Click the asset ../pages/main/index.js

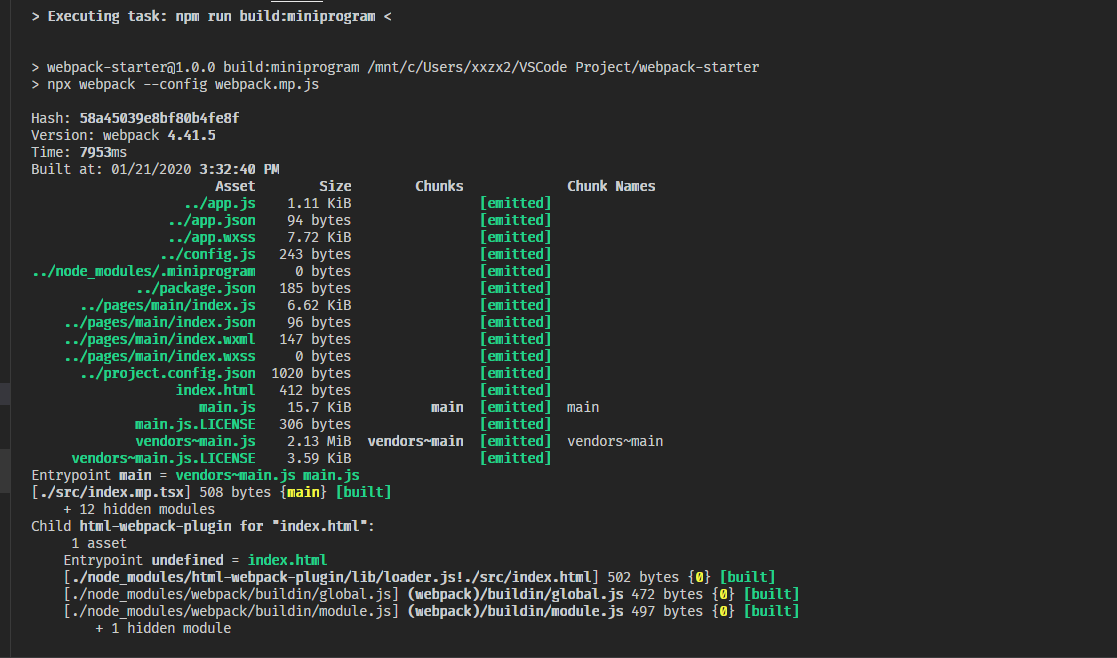[x=167, y=306]
